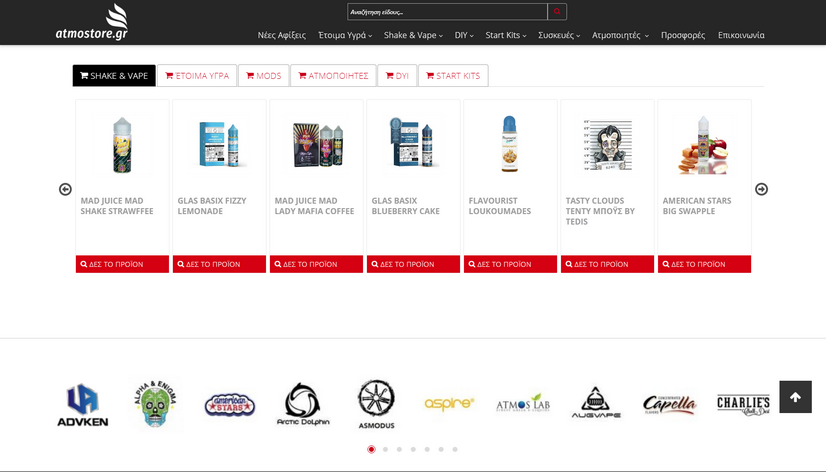
Task: Open the Προσφορές link in navigation
Action: [683, 35]
